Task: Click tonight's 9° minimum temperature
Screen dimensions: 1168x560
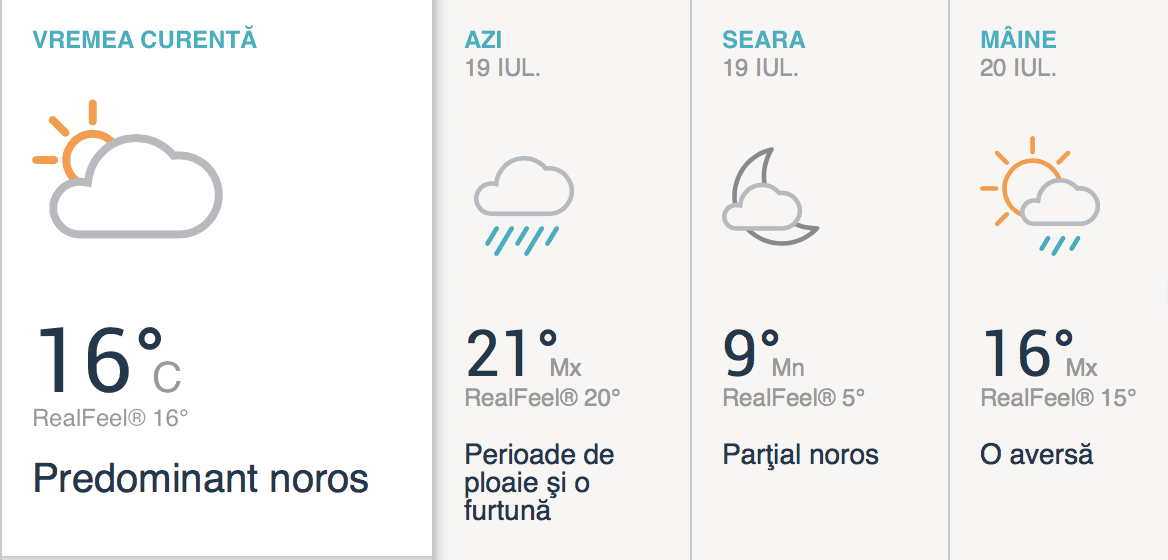Action: click(762, 354)
